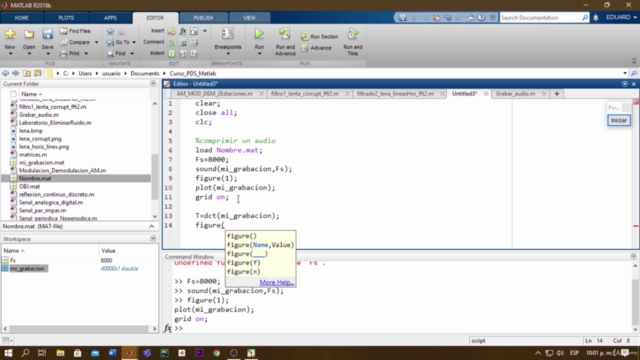Click the browse for folder icon

point(38,73)
